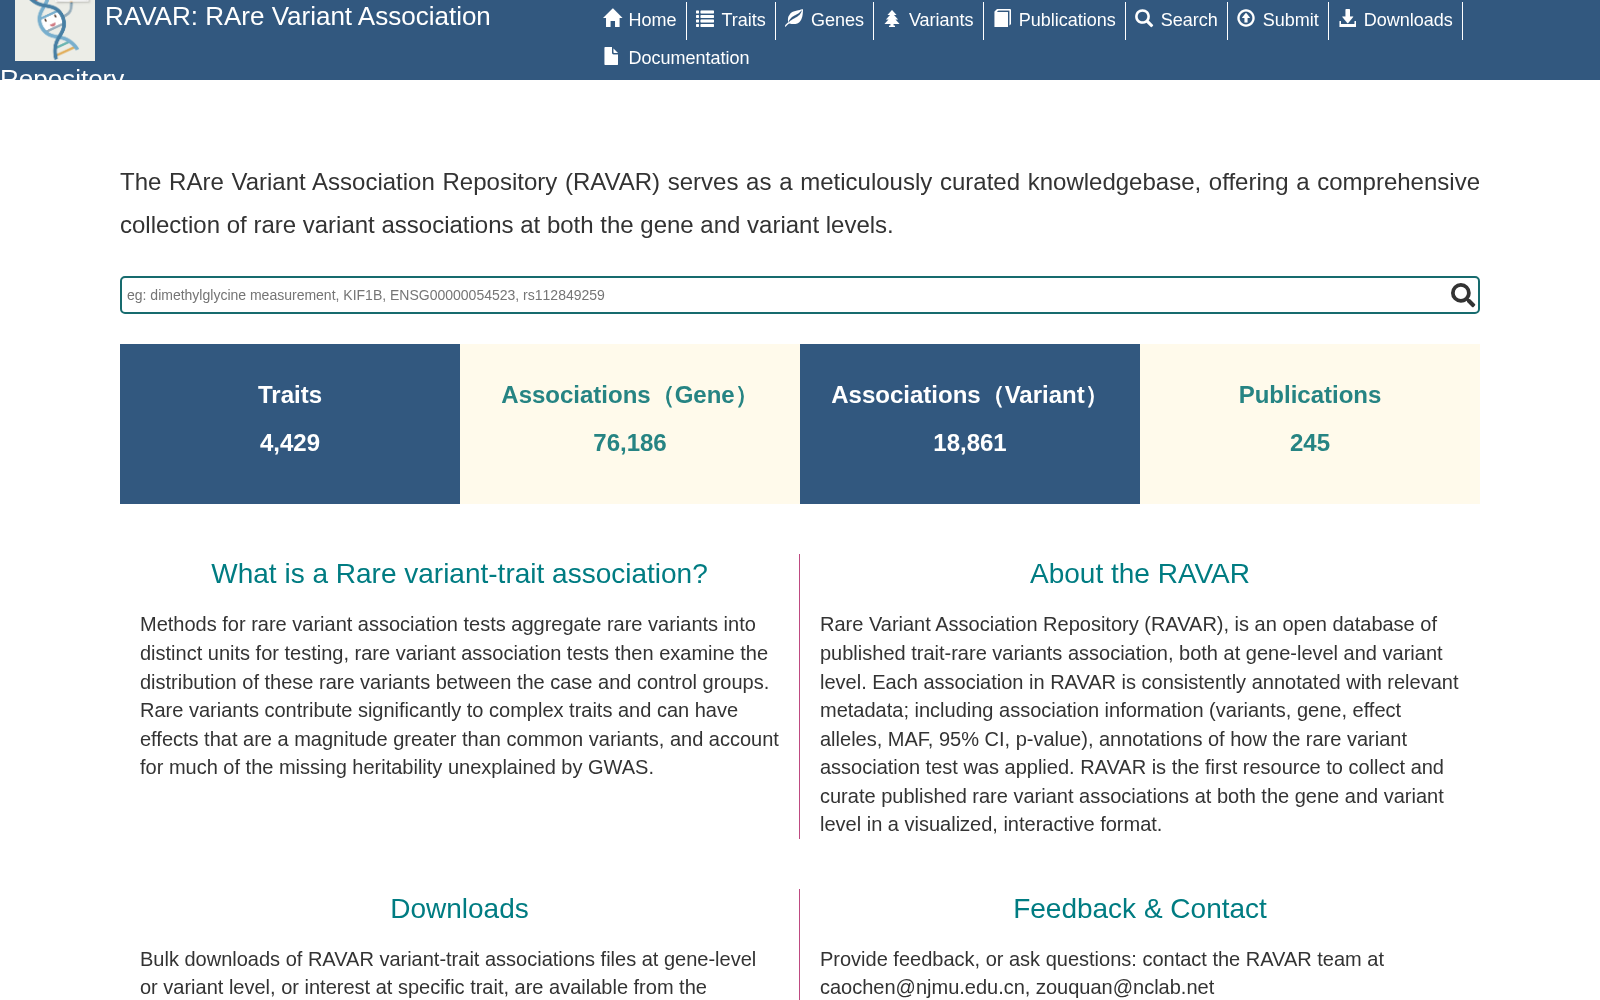Screen dimensions: 1600x1000
Task: Click the 'About the RAVAR' heading
Action: [1140, 574]
